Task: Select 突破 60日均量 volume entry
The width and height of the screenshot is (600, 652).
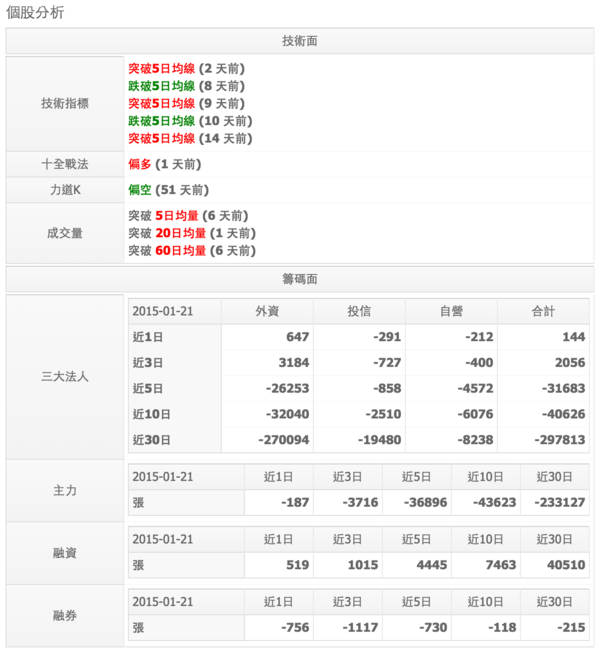Action: point(192,251)
